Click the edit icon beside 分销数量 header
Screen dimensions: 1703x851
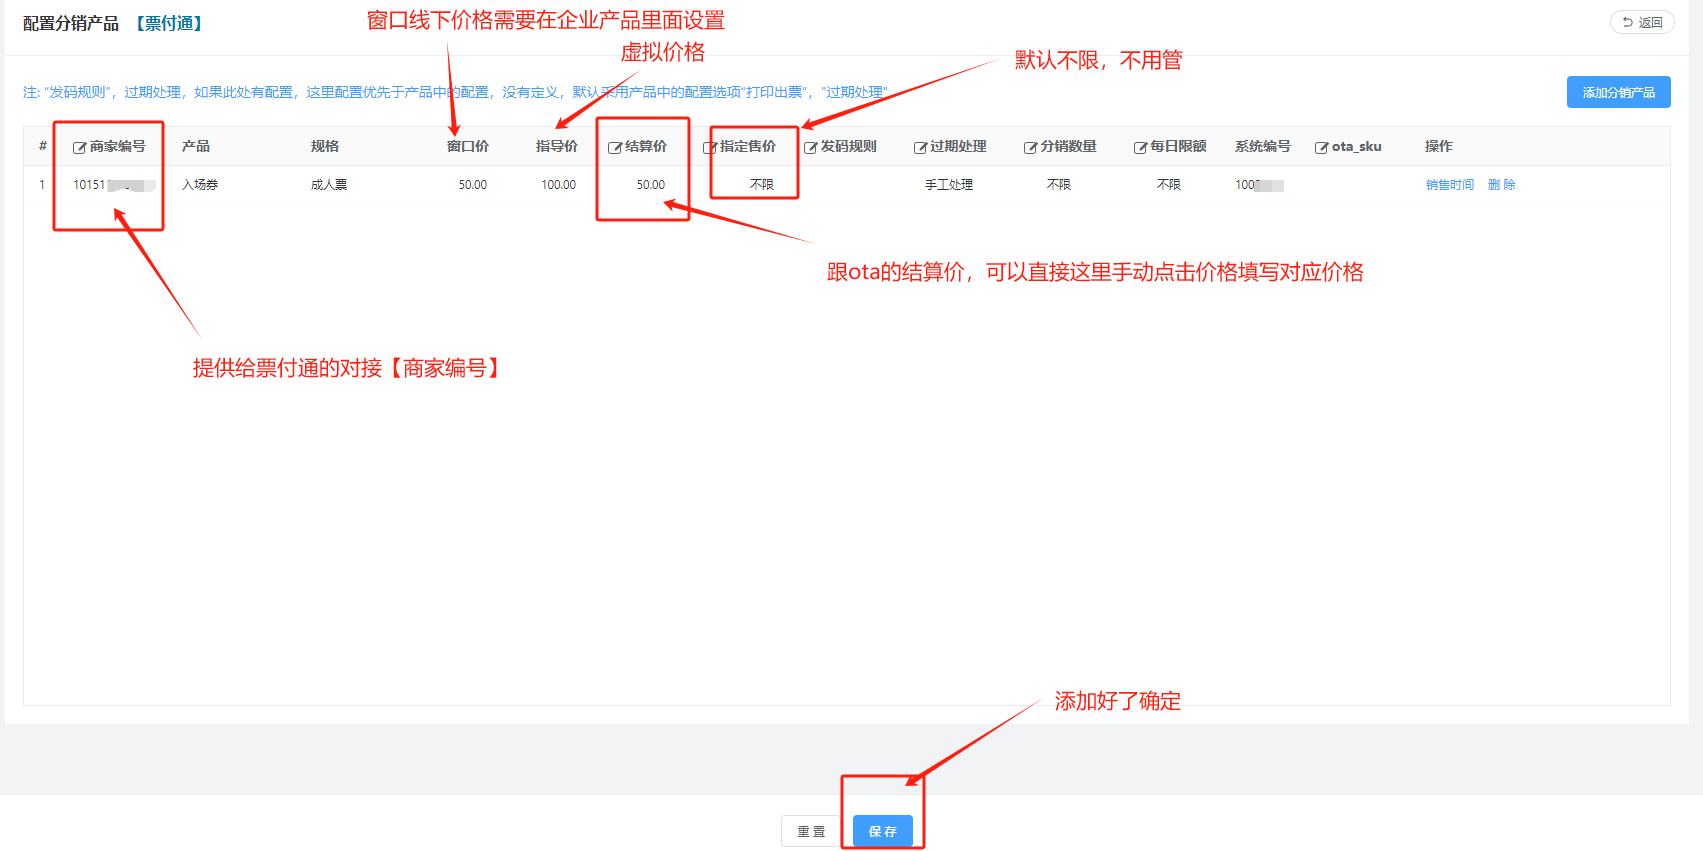pyautogui.click(x=1030, y=147)
